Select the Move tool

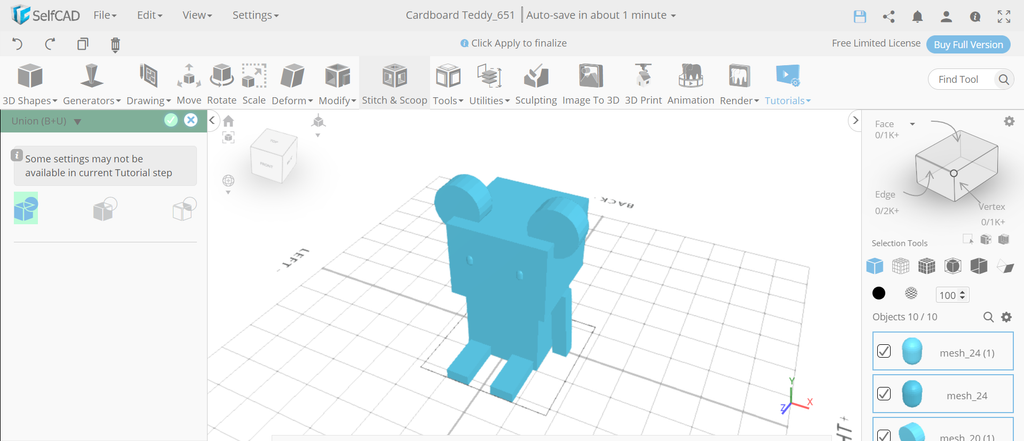click(189, 85)
